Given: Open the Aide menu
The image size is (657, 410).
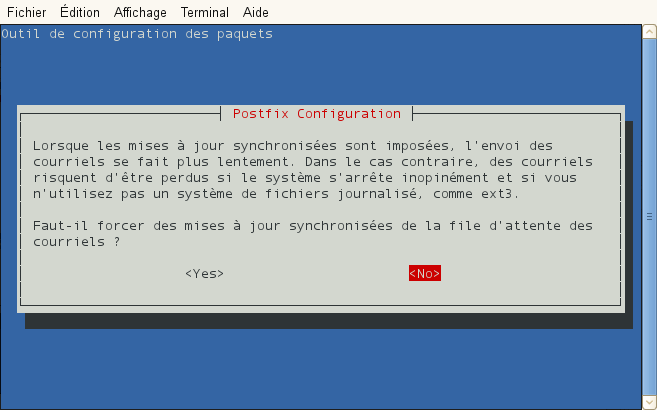Looking at the screenshot, I should point(256,12).
